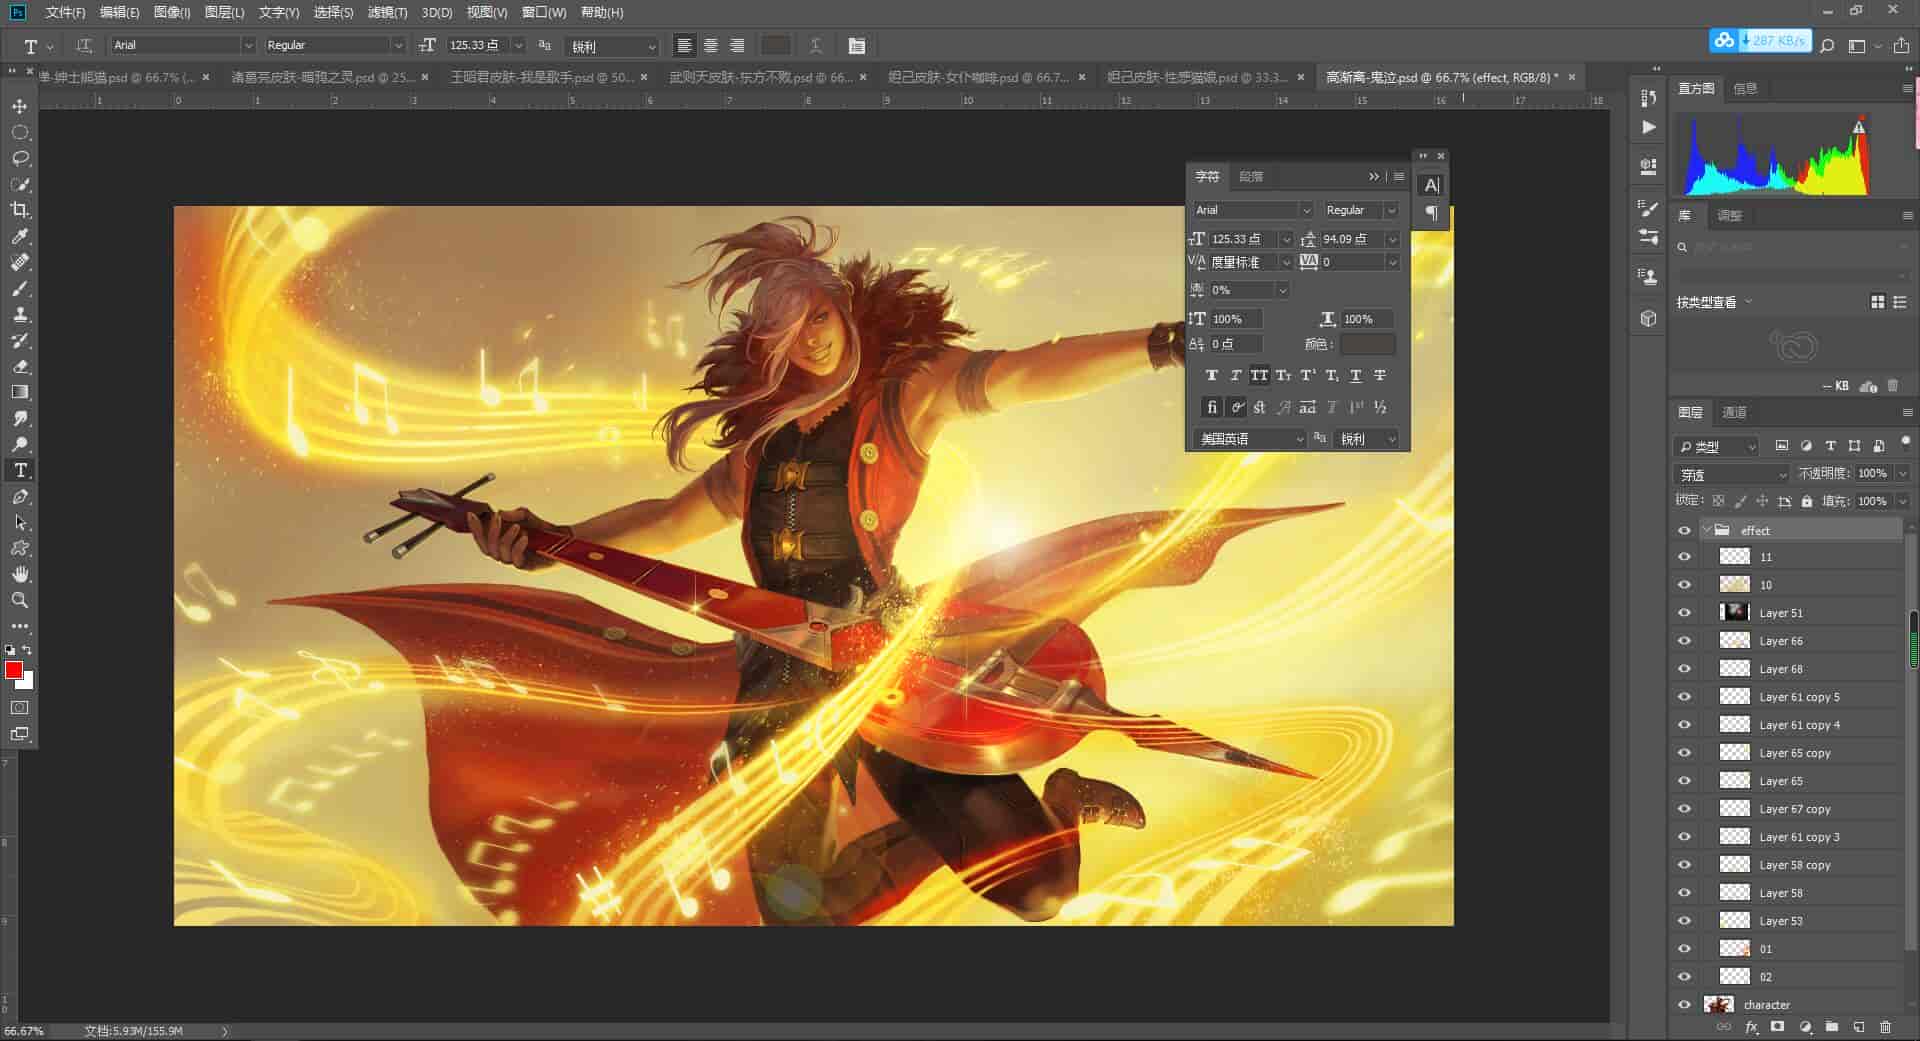Select the Crop tool
Screen dimensions: 1920x1041
(20, 210)
